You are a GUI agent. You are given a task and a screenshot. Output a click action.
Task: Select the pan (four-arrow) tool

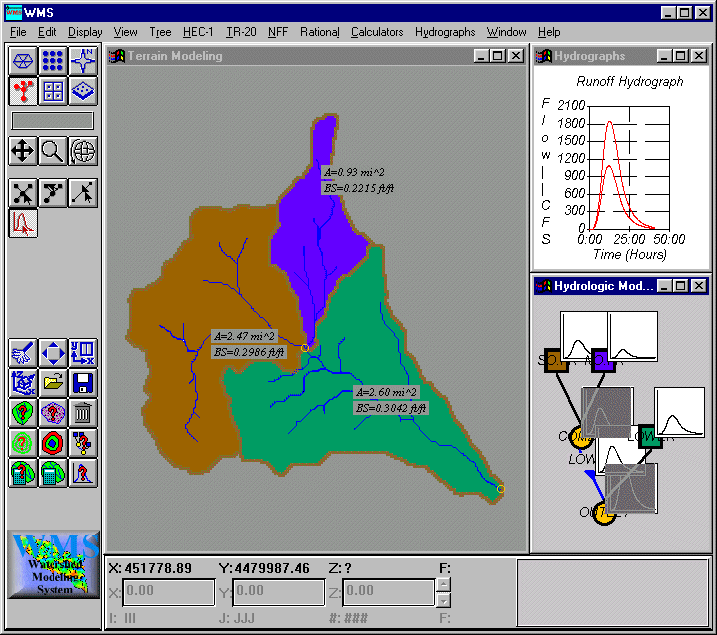pyautogui.click(x=23, y=152)
